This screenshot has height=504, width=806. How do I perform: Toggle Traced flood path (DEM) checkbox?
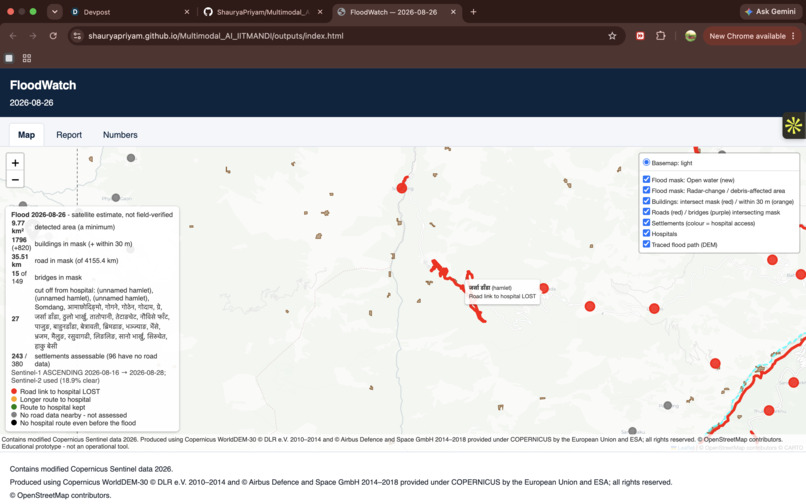(647, 244)
